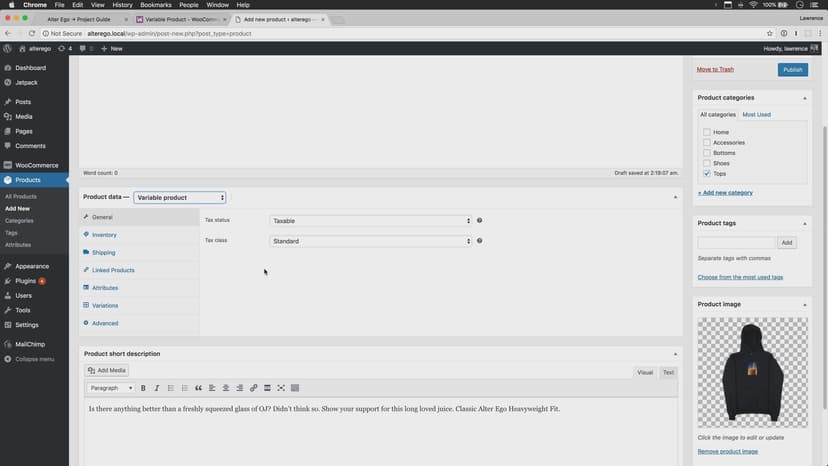828x466 pixels.
Task: Open the toolbar toggle (kitchen sink) icon
Action: 295,388
